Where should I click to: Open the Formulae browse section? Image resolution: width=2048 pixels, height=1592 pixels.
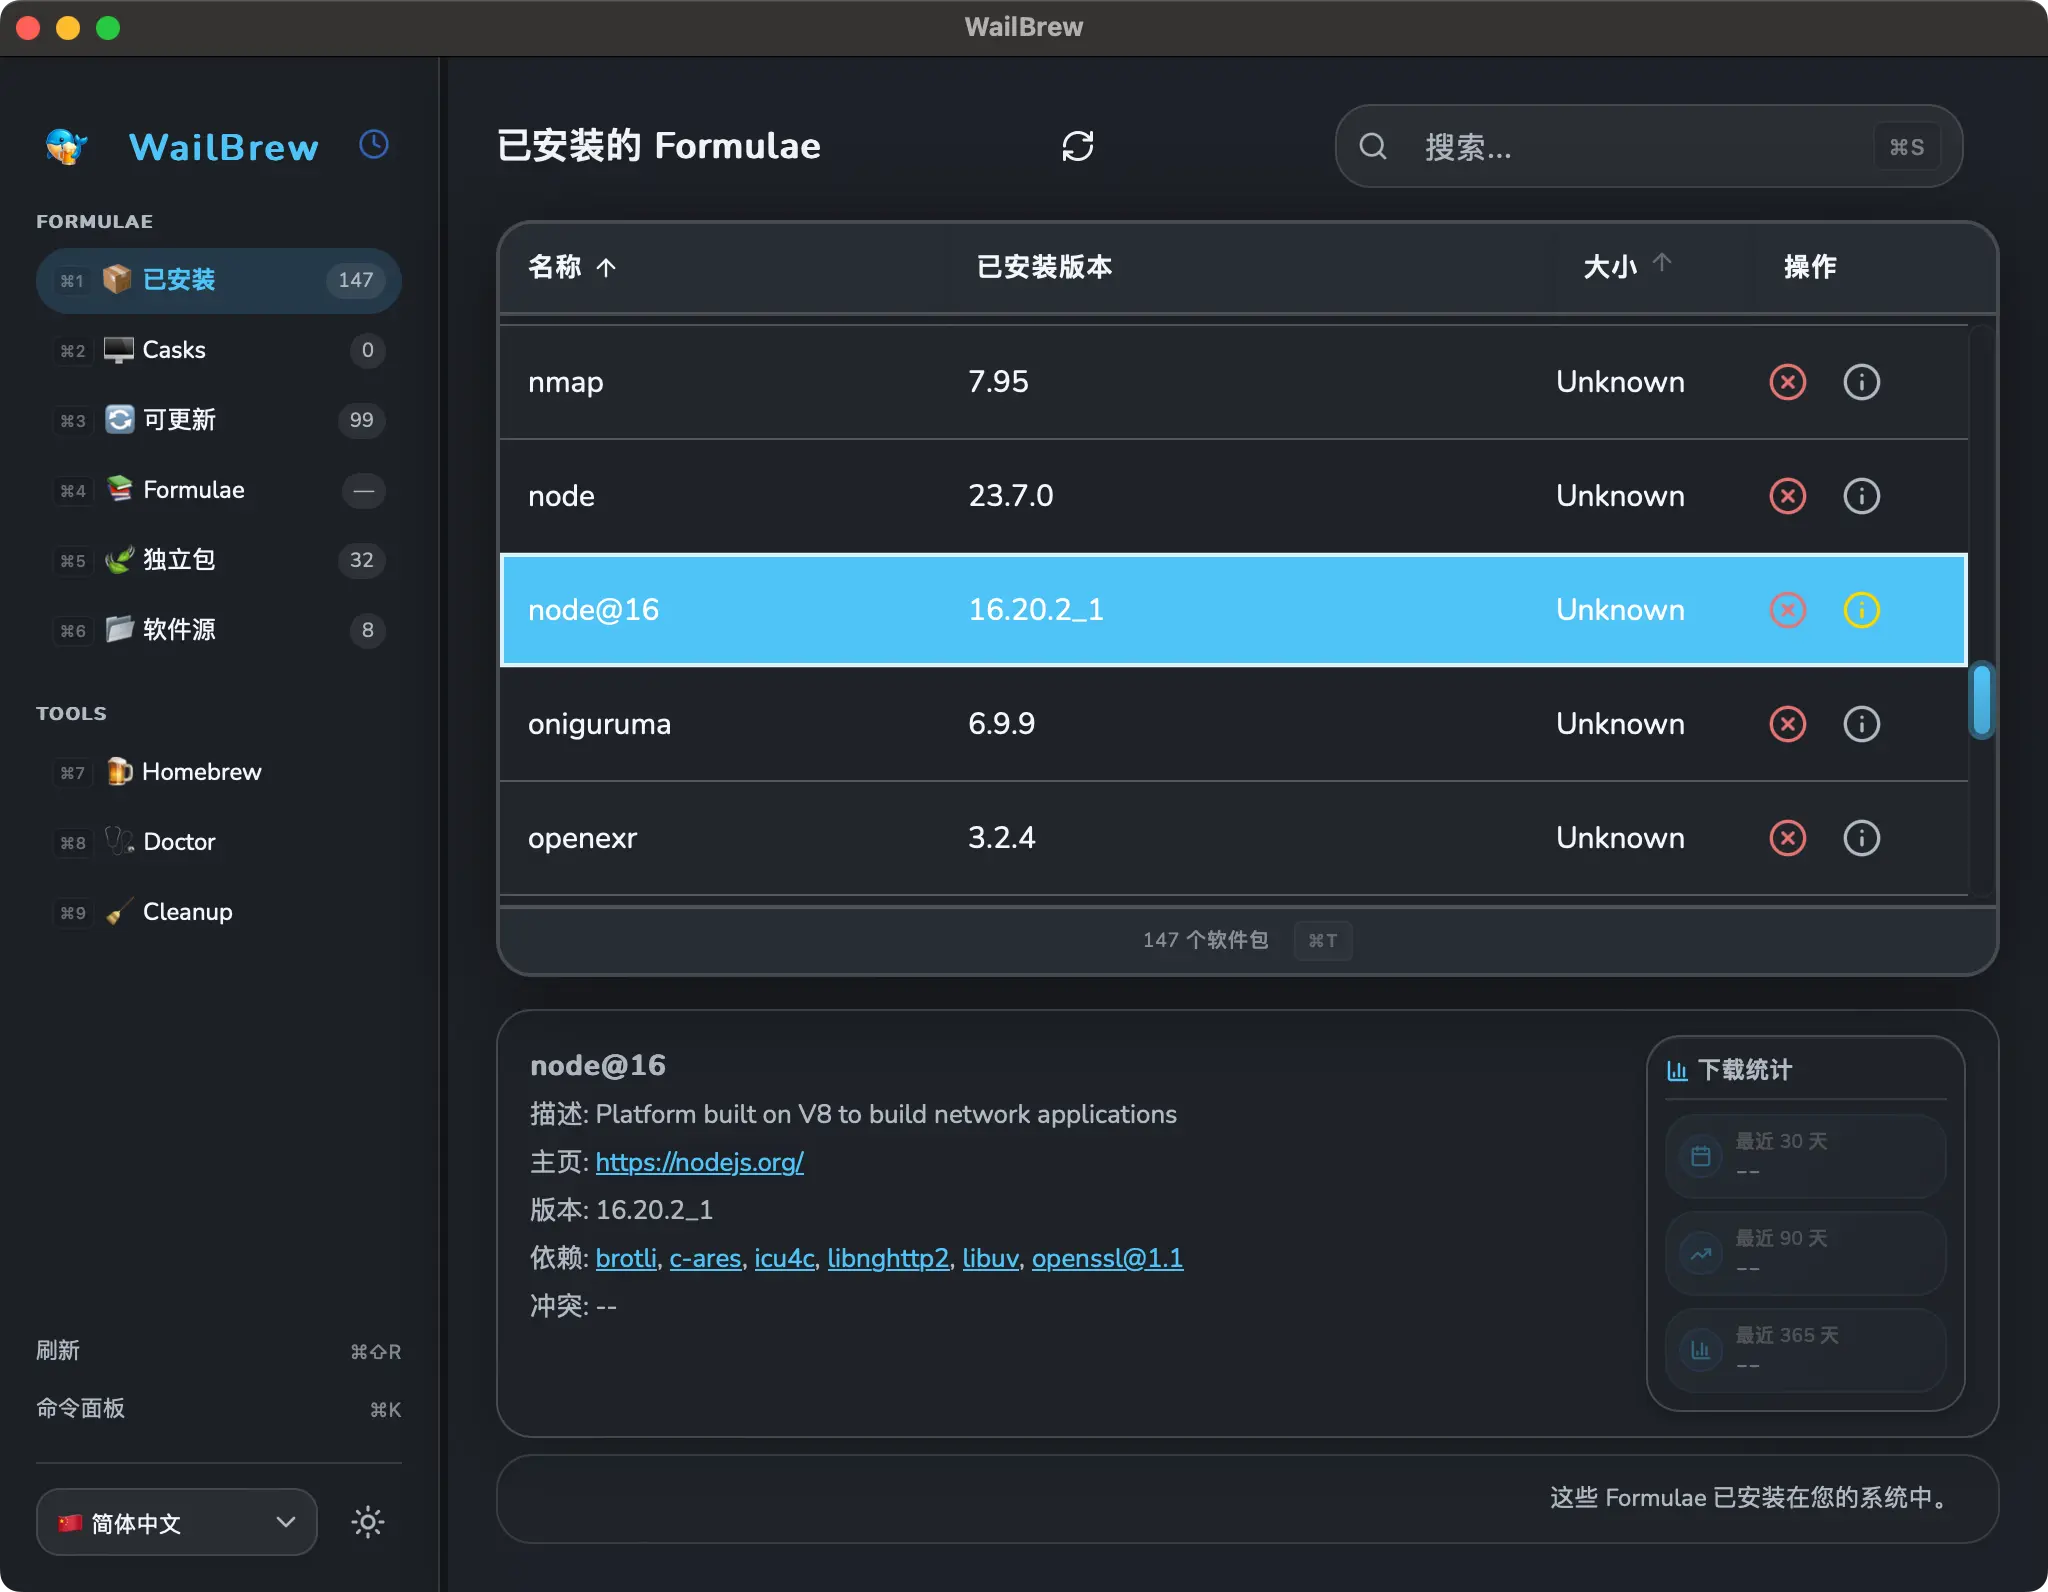click(219, 490)
